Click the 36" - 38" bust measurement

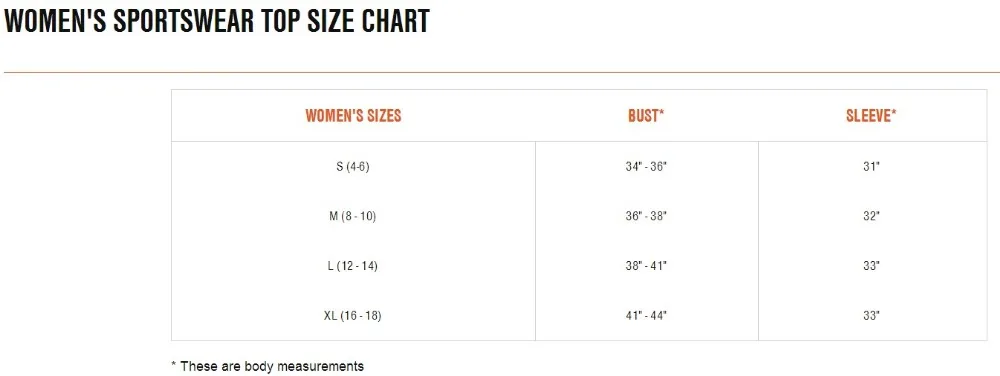[646, 216]
